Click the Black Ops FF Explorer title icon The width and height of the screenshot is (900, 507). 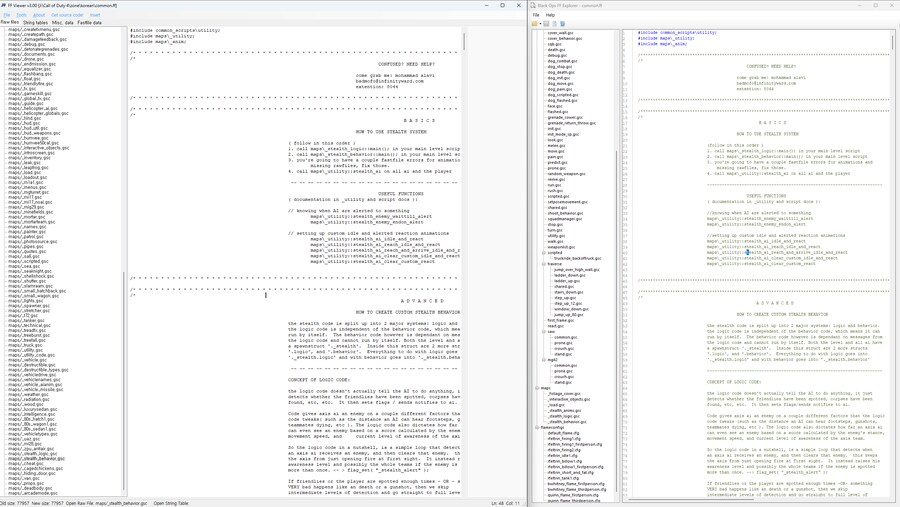coord(534,5)
